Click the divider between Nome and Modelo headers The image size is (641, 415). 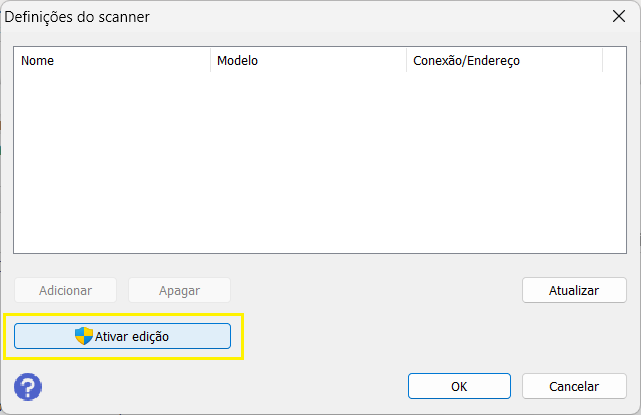211,60
